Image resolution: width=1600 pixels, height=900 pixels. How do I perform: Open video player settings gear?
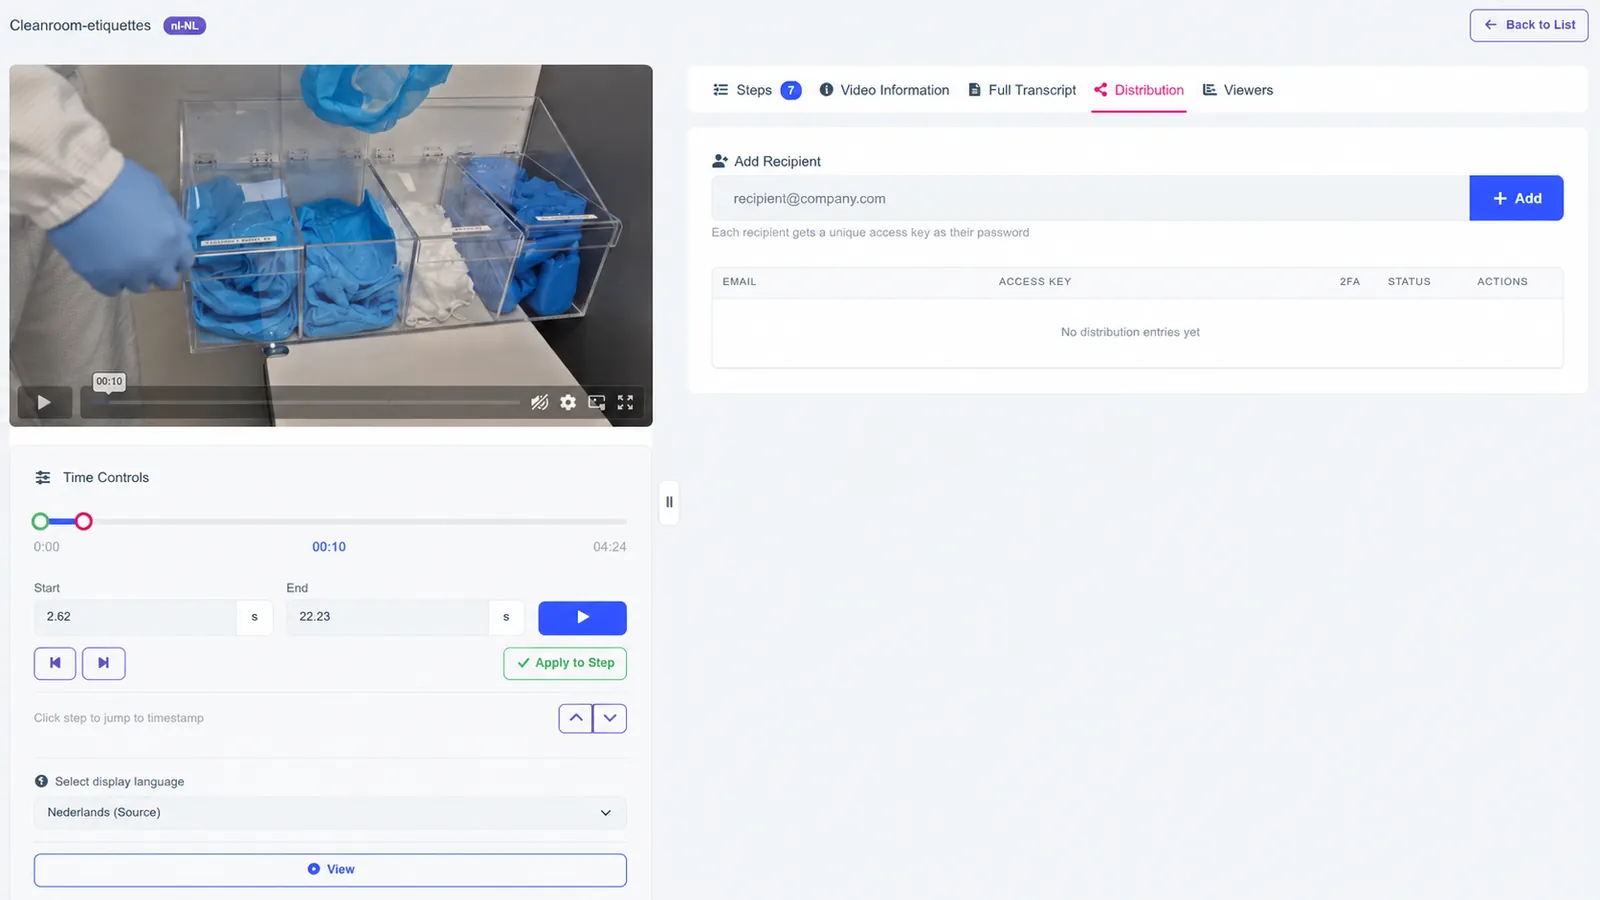point(568,402)
